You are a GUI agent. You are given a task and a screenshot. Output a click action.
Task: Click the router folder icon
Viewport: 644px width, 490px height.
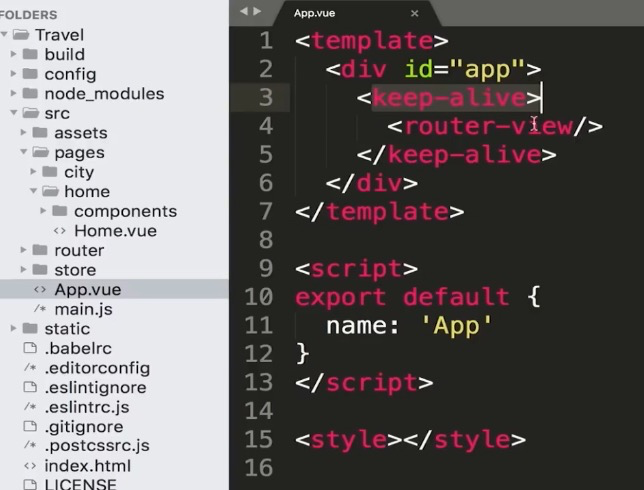coord(40,250)
